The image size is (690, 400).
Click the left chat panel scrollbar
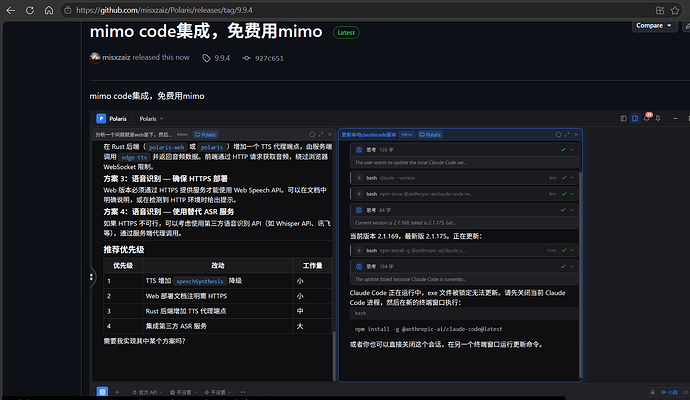coord(334,356)
